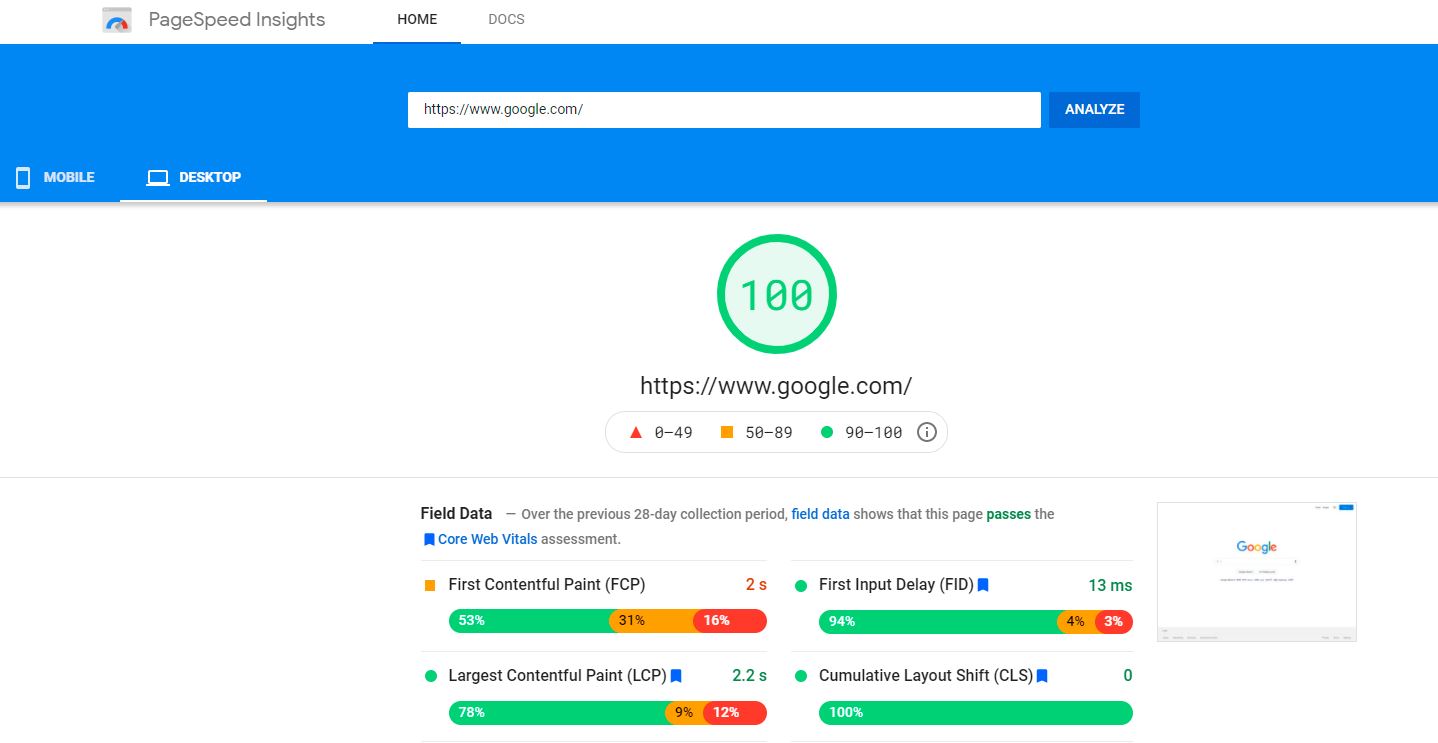The height and width of the screenshot is (743, 1438).
Task: Click the green dot beside Cumulative Layout Shift
Action: tap(801, 677)
